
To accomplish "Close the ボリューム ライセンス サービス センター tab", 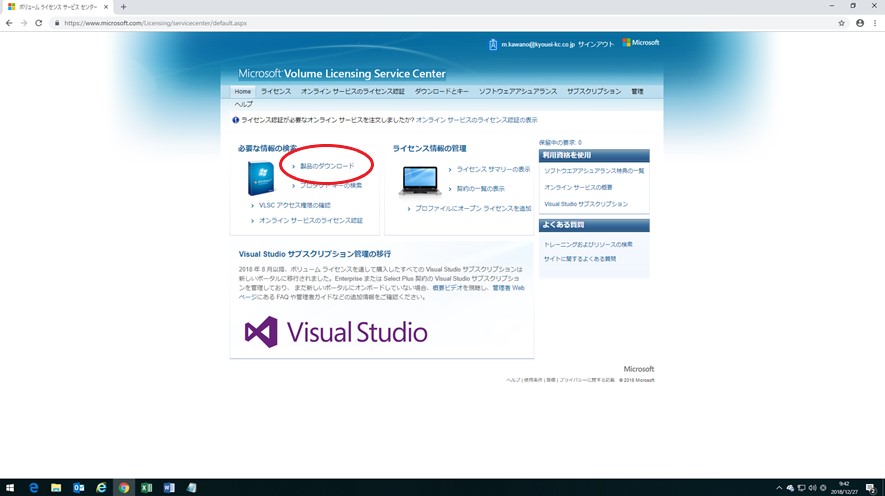I will (x=106, y=7).
